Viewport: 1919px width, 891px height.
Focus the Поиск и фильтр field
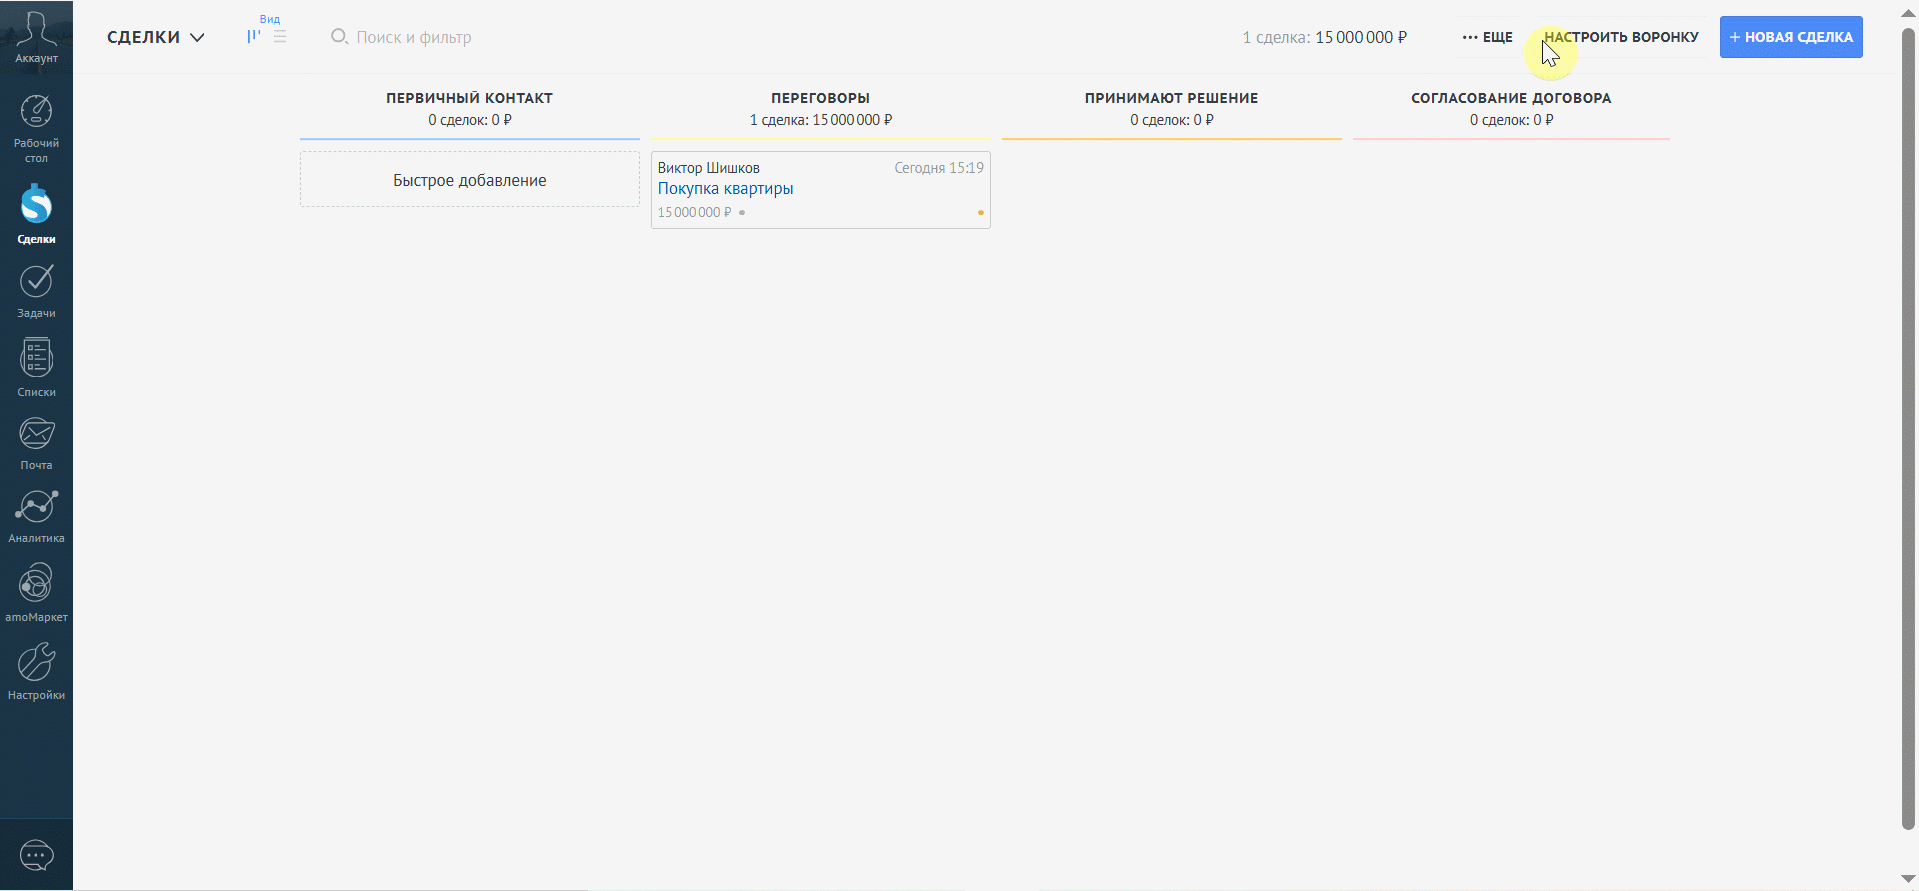(413, 37)
